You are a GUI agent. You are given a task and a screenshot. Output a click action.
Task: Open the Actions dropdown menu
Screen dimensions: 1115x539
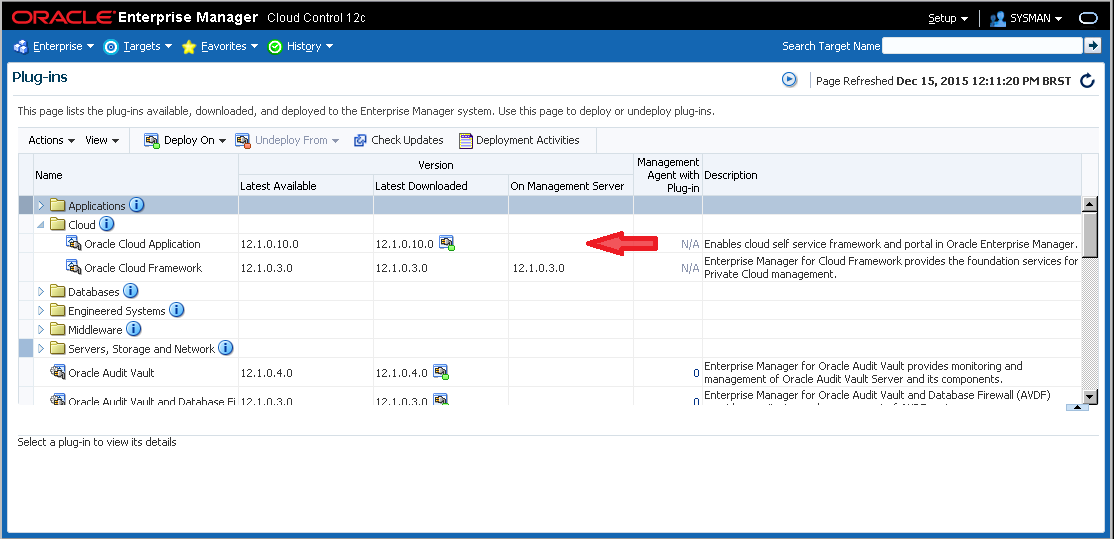pyautogui.click(x=51, y=140)
